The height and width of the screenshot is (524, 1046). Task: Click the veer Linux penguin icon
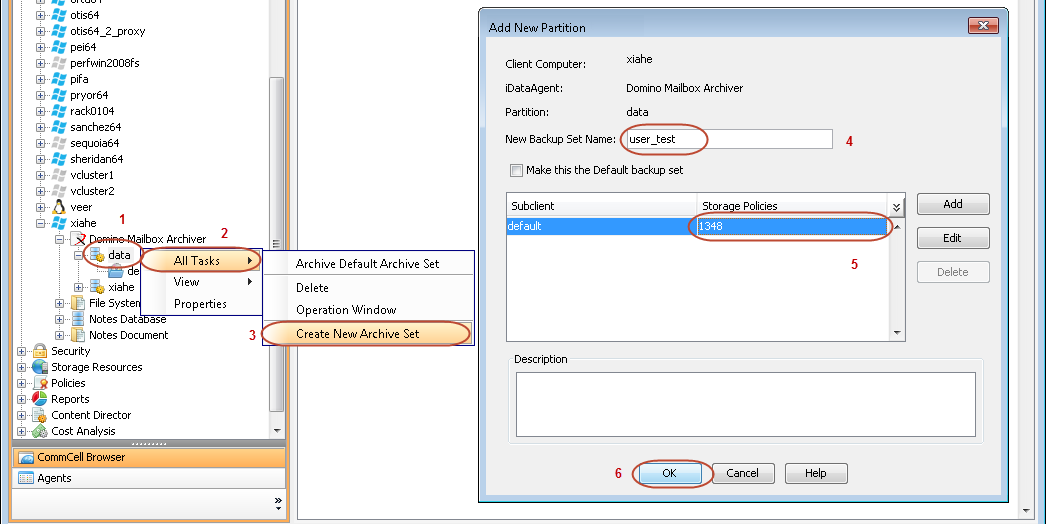click(59, 207)
